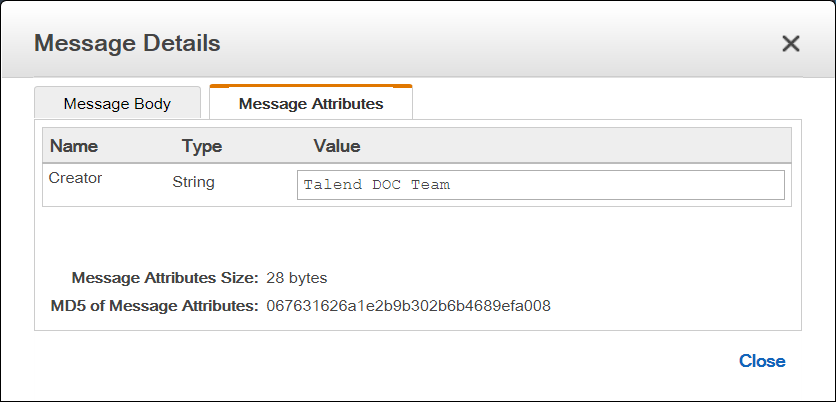Dismiss the dialog with the X icon
836x402 pixels.
pos(791,43)
